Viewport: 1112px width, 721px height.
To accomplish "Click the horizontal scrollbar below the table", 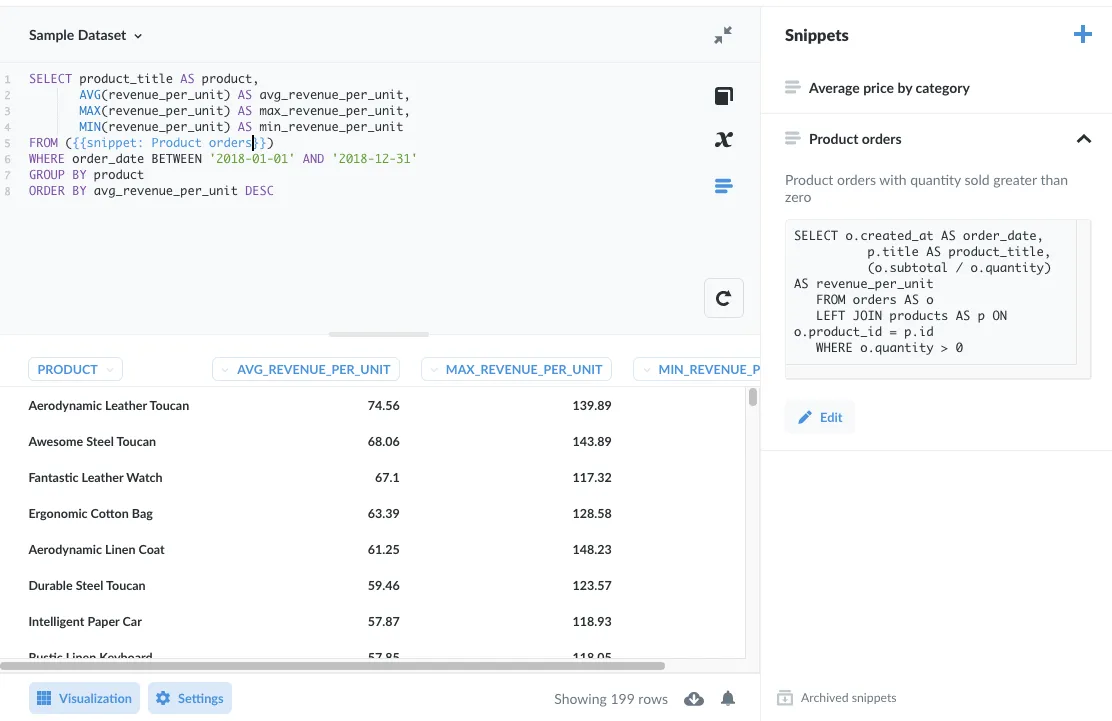I will pyautogui.click(x=330, y=665).
